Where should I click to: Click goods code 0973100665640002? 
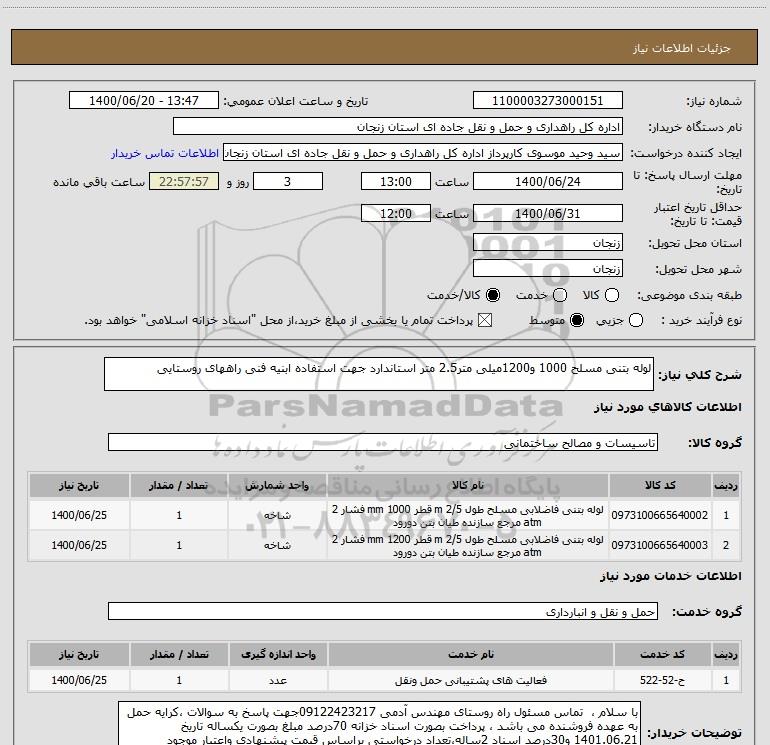tap(660, 515)
